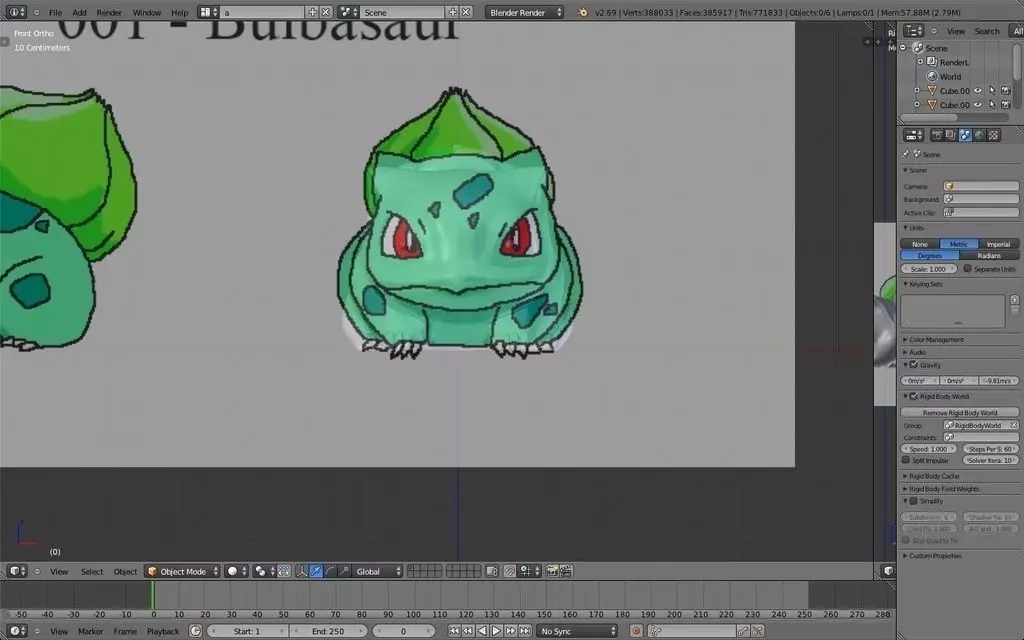Open the No Sync dropdown
The image size is (1024, 640).
[x=577, y=632]
